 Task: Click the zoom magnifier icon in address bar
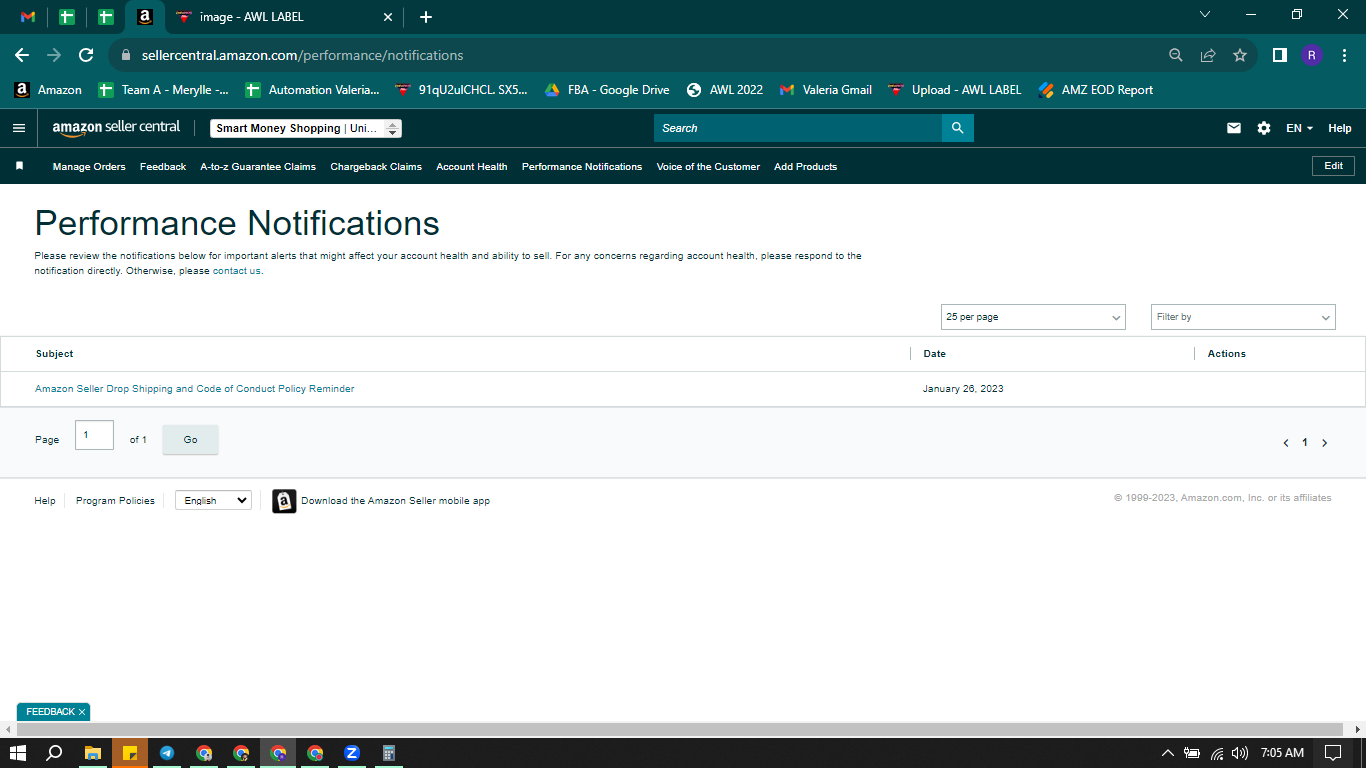coord(1176,55)
